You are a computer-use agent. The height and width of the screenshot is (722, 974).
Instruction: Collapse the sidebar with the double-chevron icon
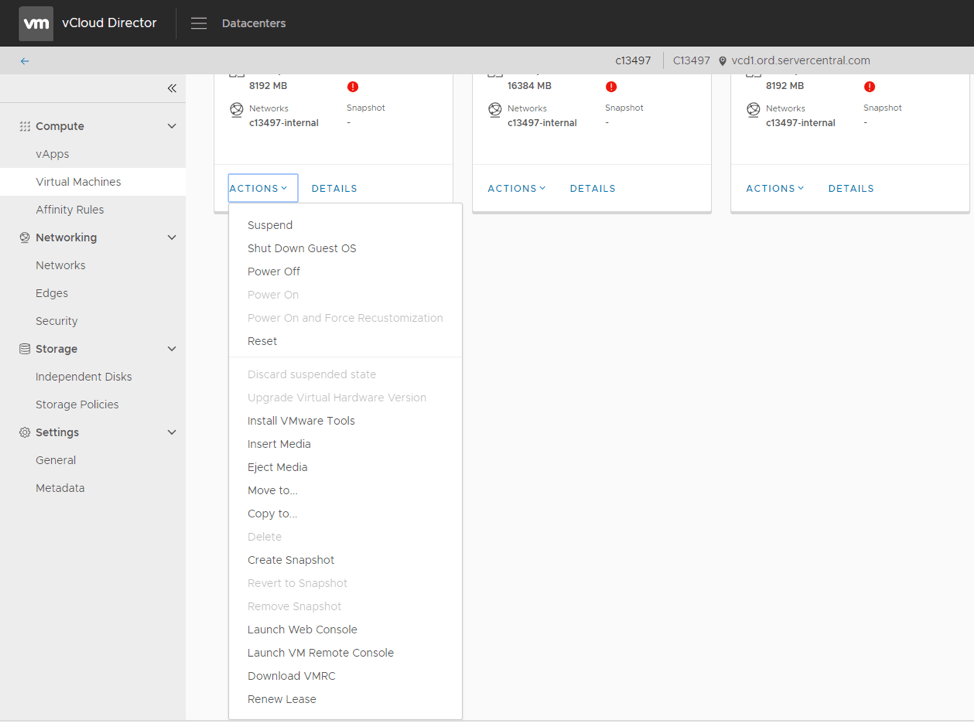point(171,88)
